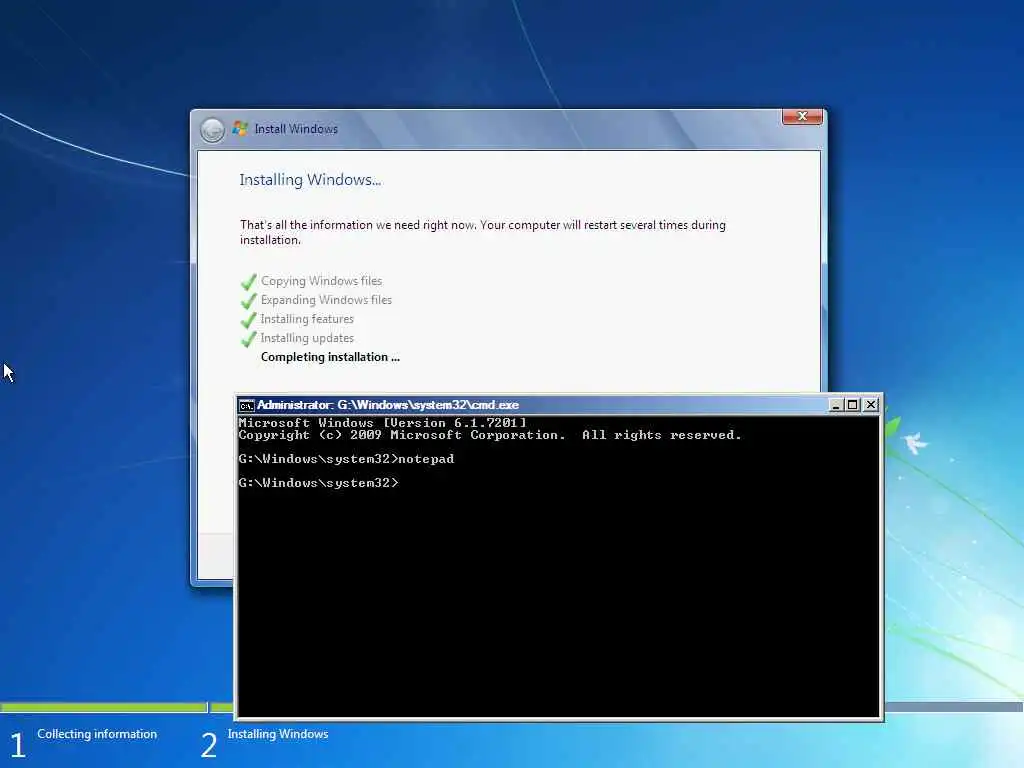Click the Copyright 2009 Microsoft line
This screenshot has width=1024, height=768.
pyautogui.click(x=490, y=435)
